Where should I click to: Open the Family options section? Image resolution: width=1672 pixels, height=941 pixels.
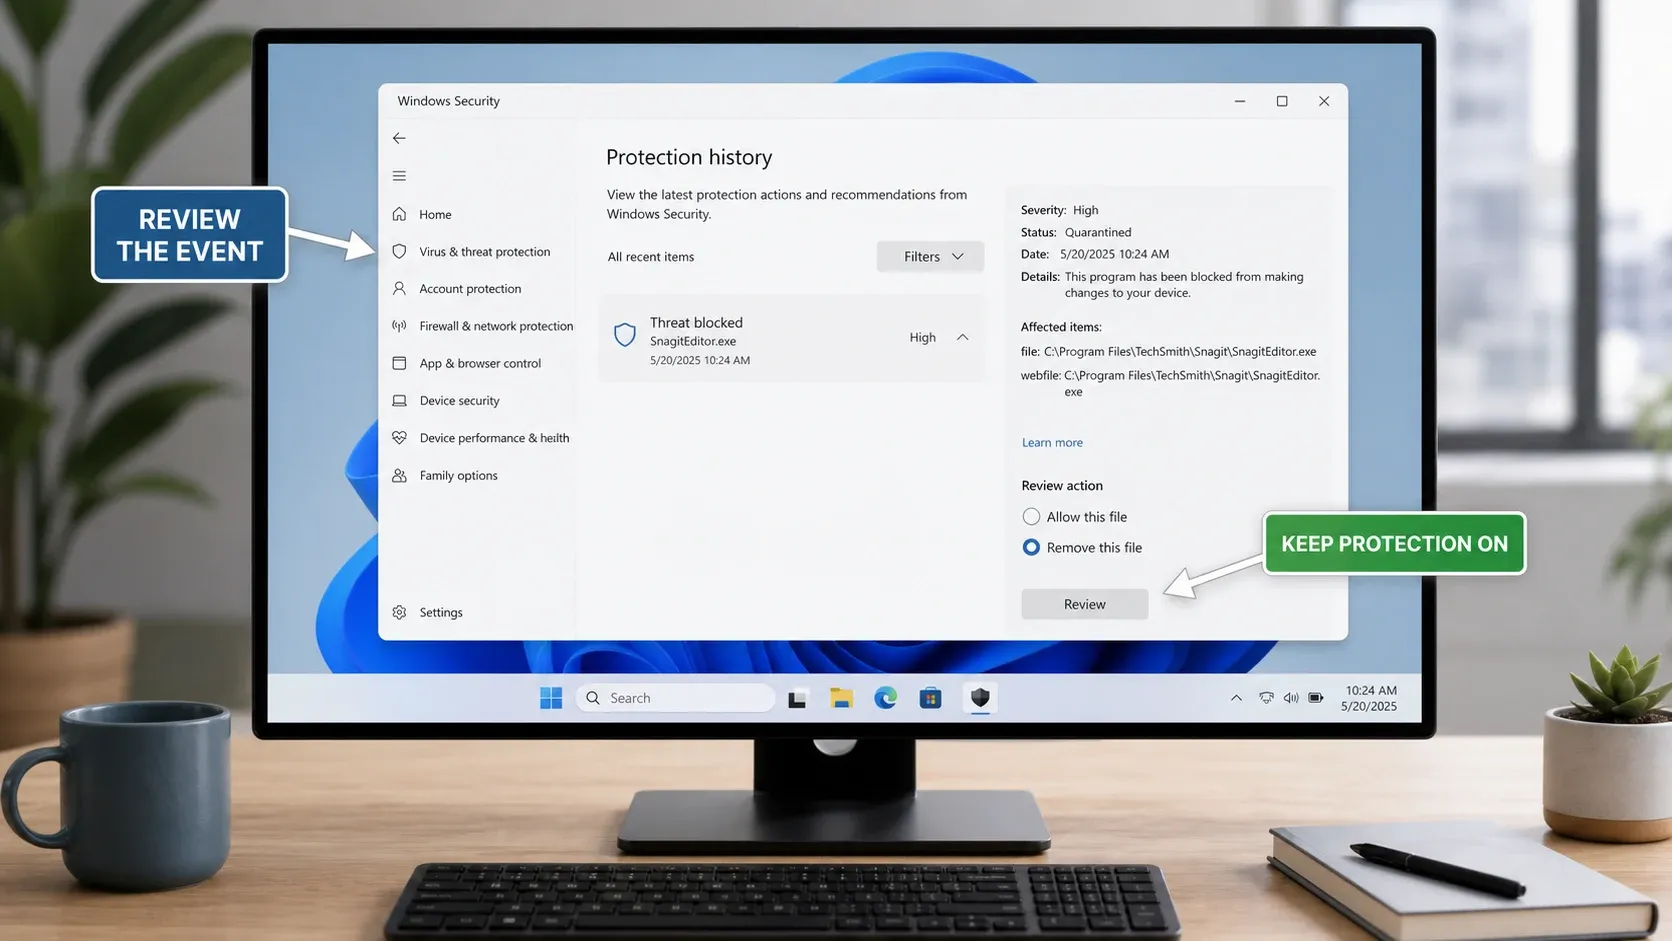click(458, 476)
